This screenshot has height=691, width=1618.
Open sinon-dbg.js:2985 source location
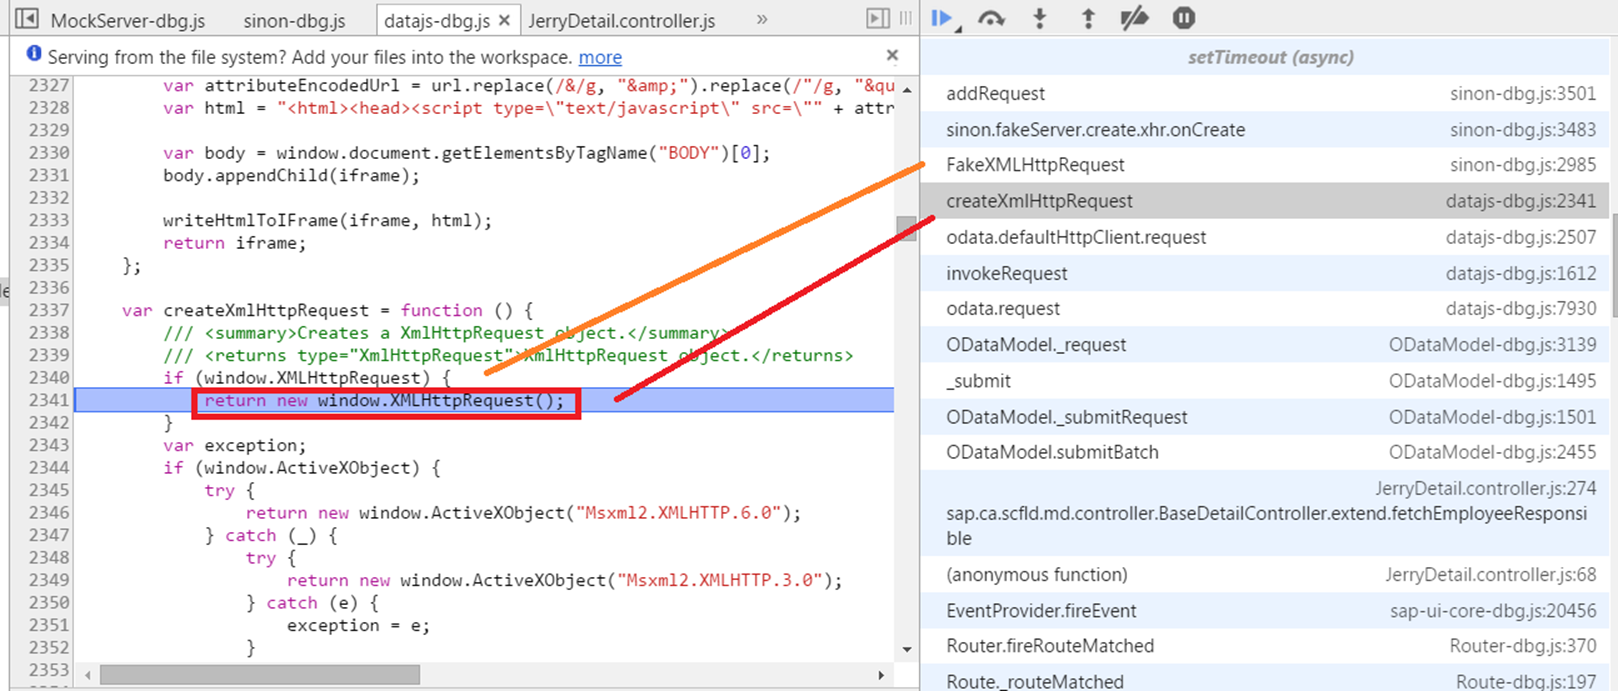click(1523, 165)
